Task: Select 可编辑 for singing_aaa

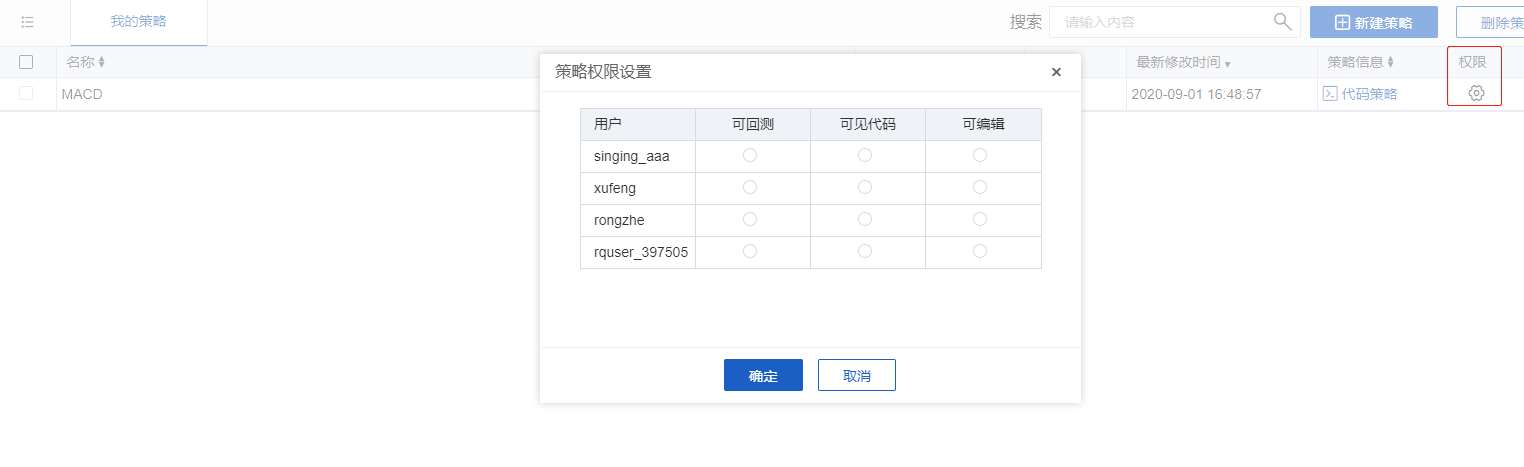Action: [980, 155]
